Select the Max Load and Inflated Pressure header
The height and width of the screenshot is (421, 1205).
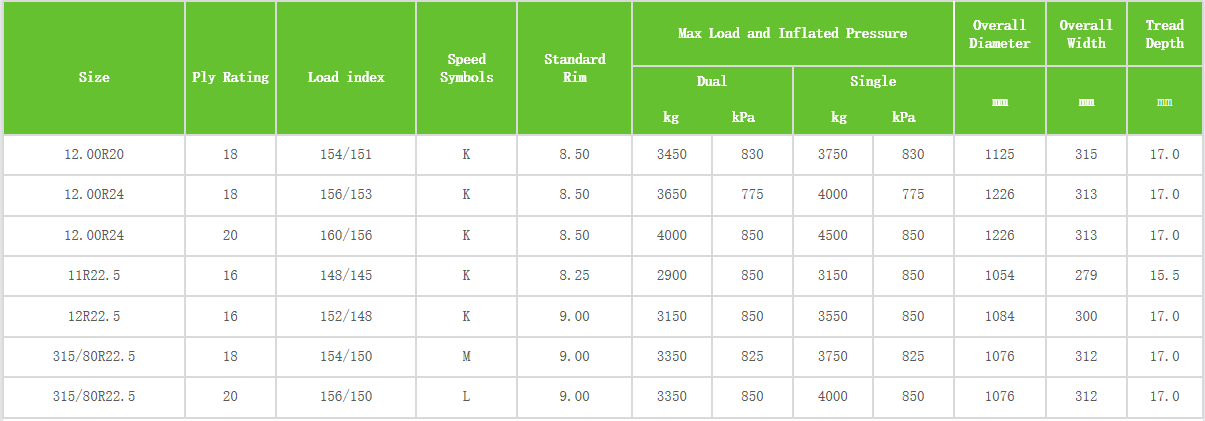792,33
